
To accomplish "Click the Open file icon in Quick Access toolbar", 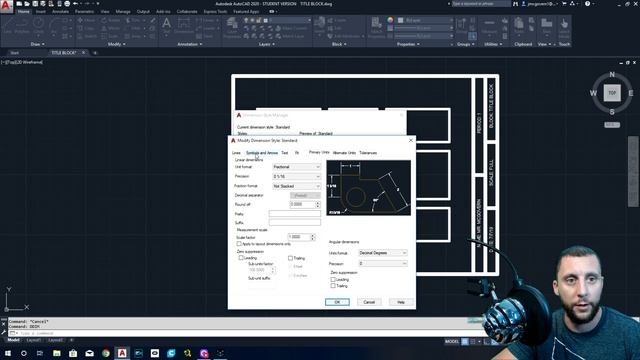I will pos(27,4).
